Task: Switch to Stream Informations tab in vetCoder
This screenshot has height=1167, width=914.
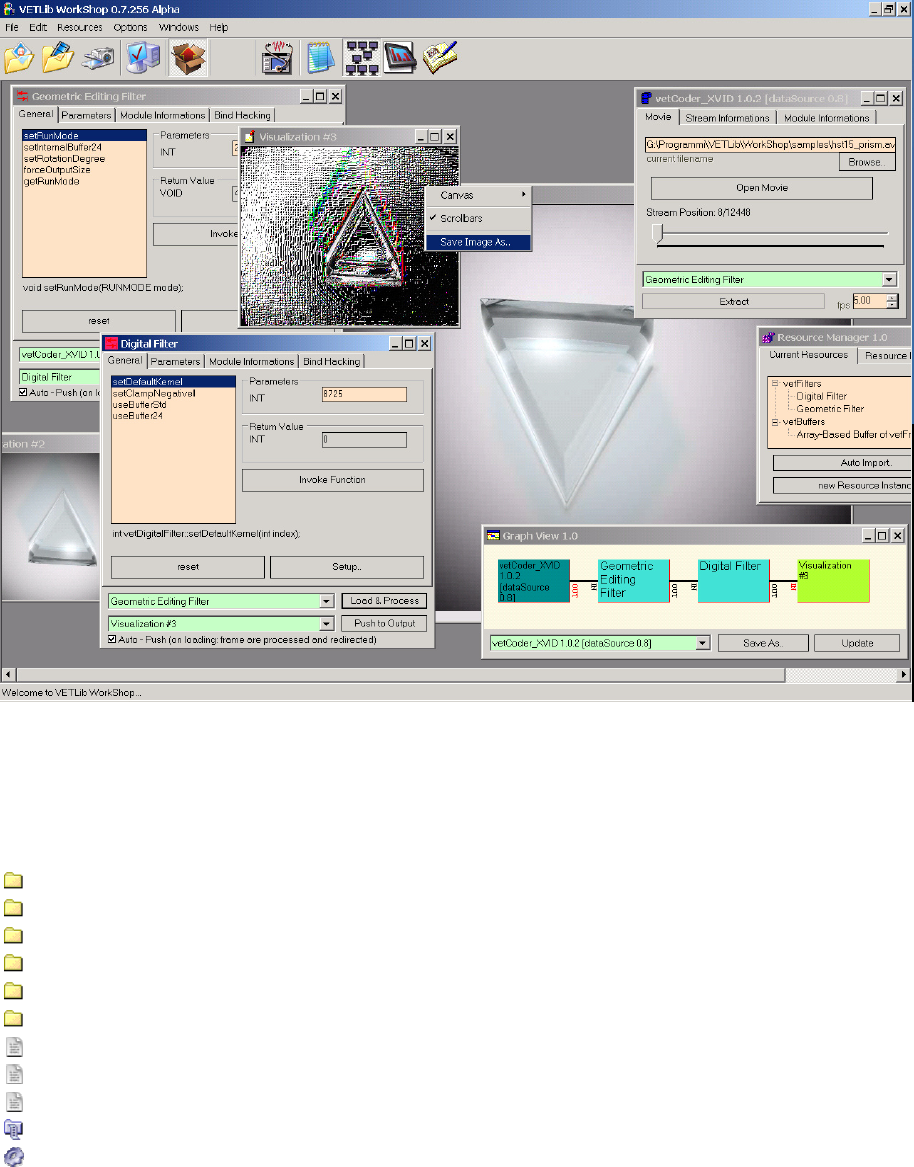Action: coord(727,118)
